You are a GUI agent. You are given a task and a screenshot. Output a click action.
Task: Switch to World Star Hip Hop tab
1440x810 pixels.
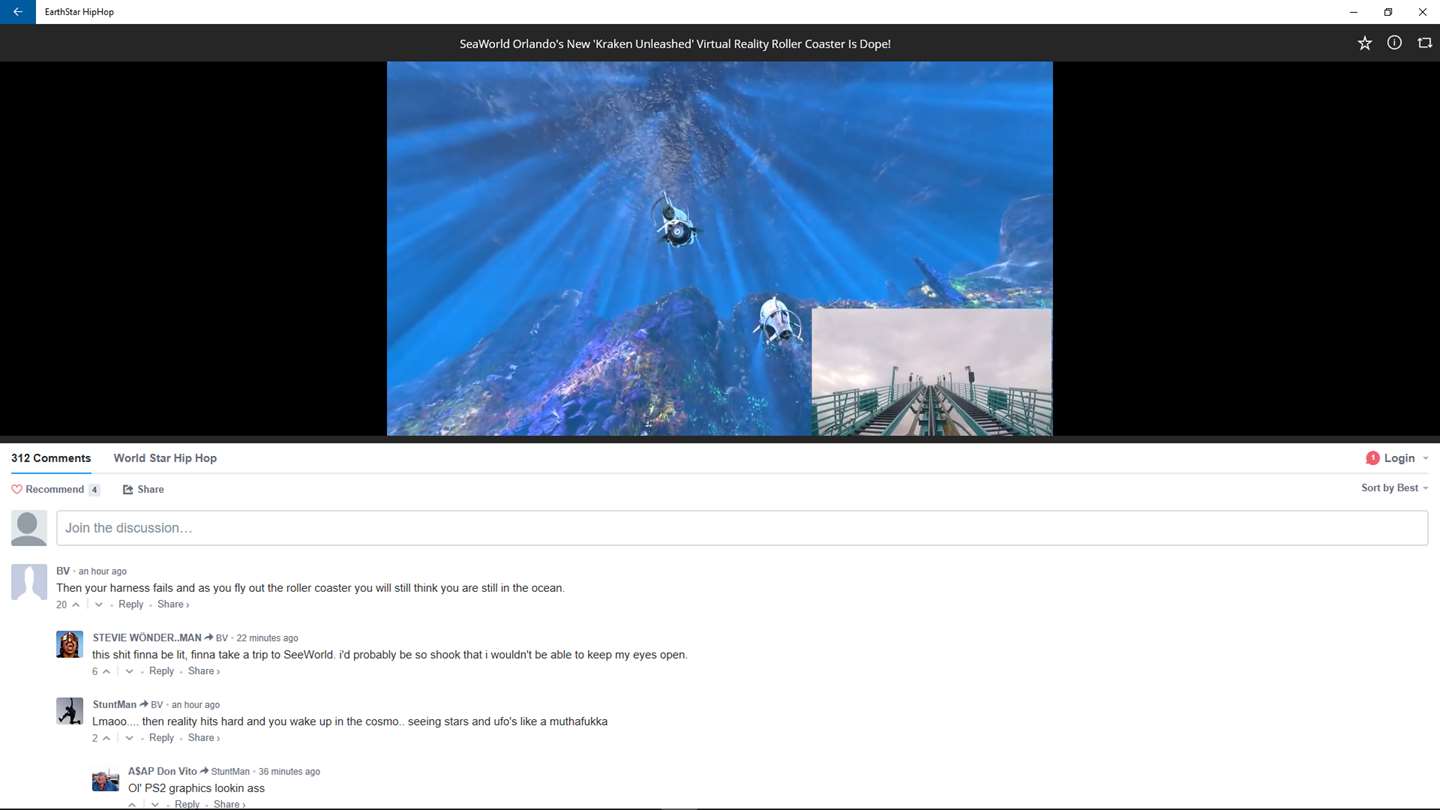165,458
